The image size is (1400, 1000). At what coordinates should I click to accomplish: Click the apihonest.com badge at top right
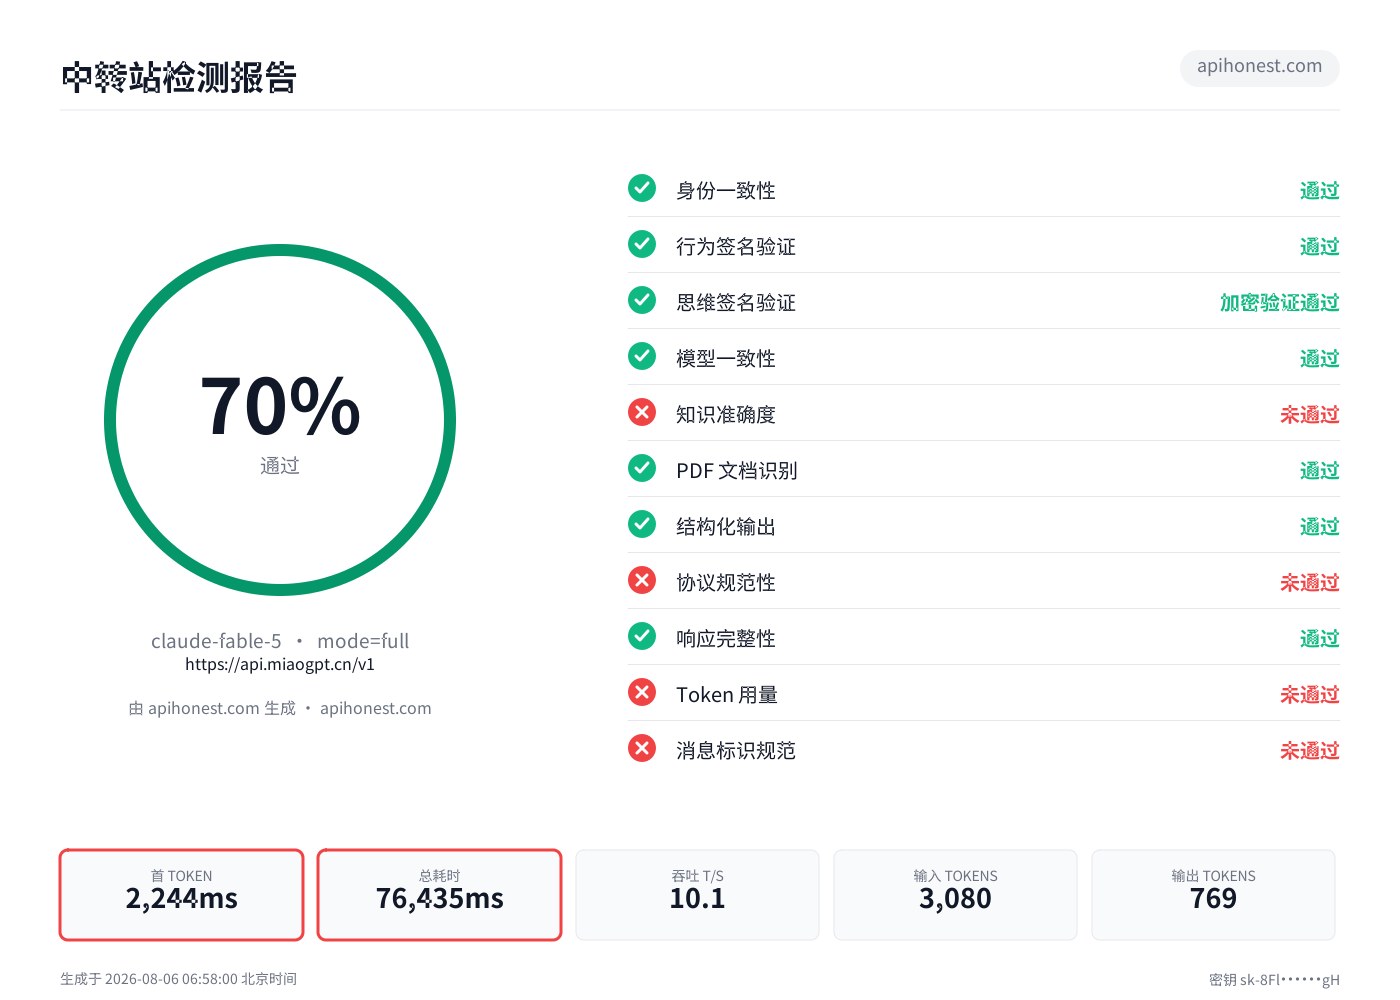click(1259, 67)
